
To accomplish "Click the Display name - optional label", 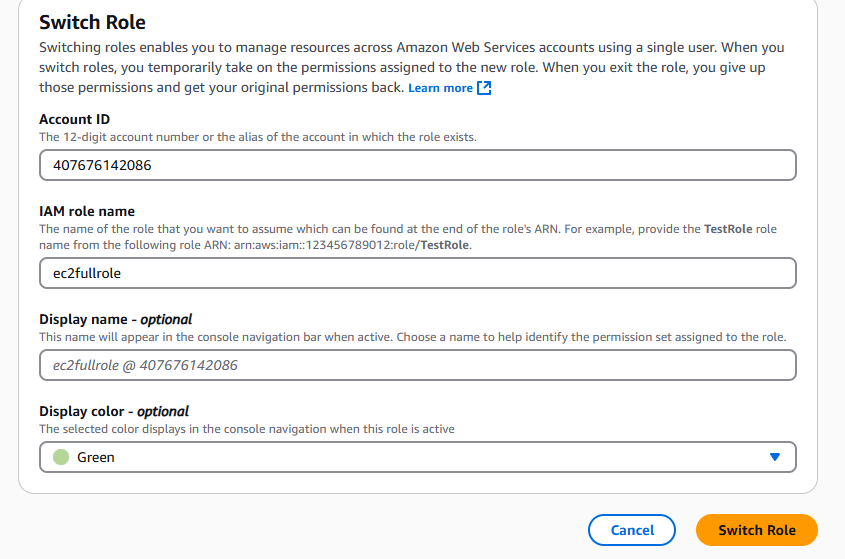I will (115, 319).
